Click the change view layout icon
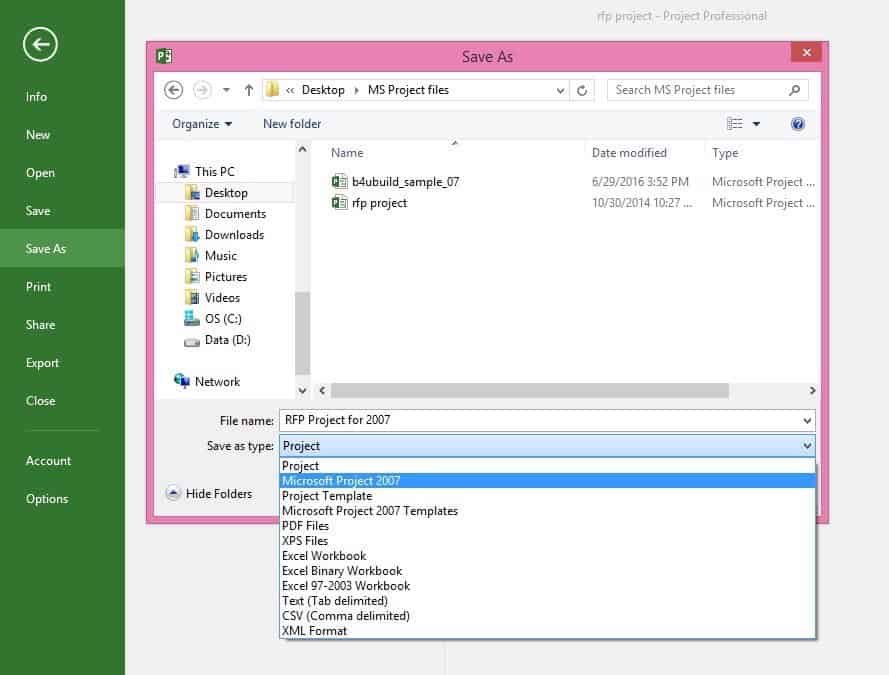Image resolution: width=889 pixels, height=675 pixels. click(x=736, y=124)
